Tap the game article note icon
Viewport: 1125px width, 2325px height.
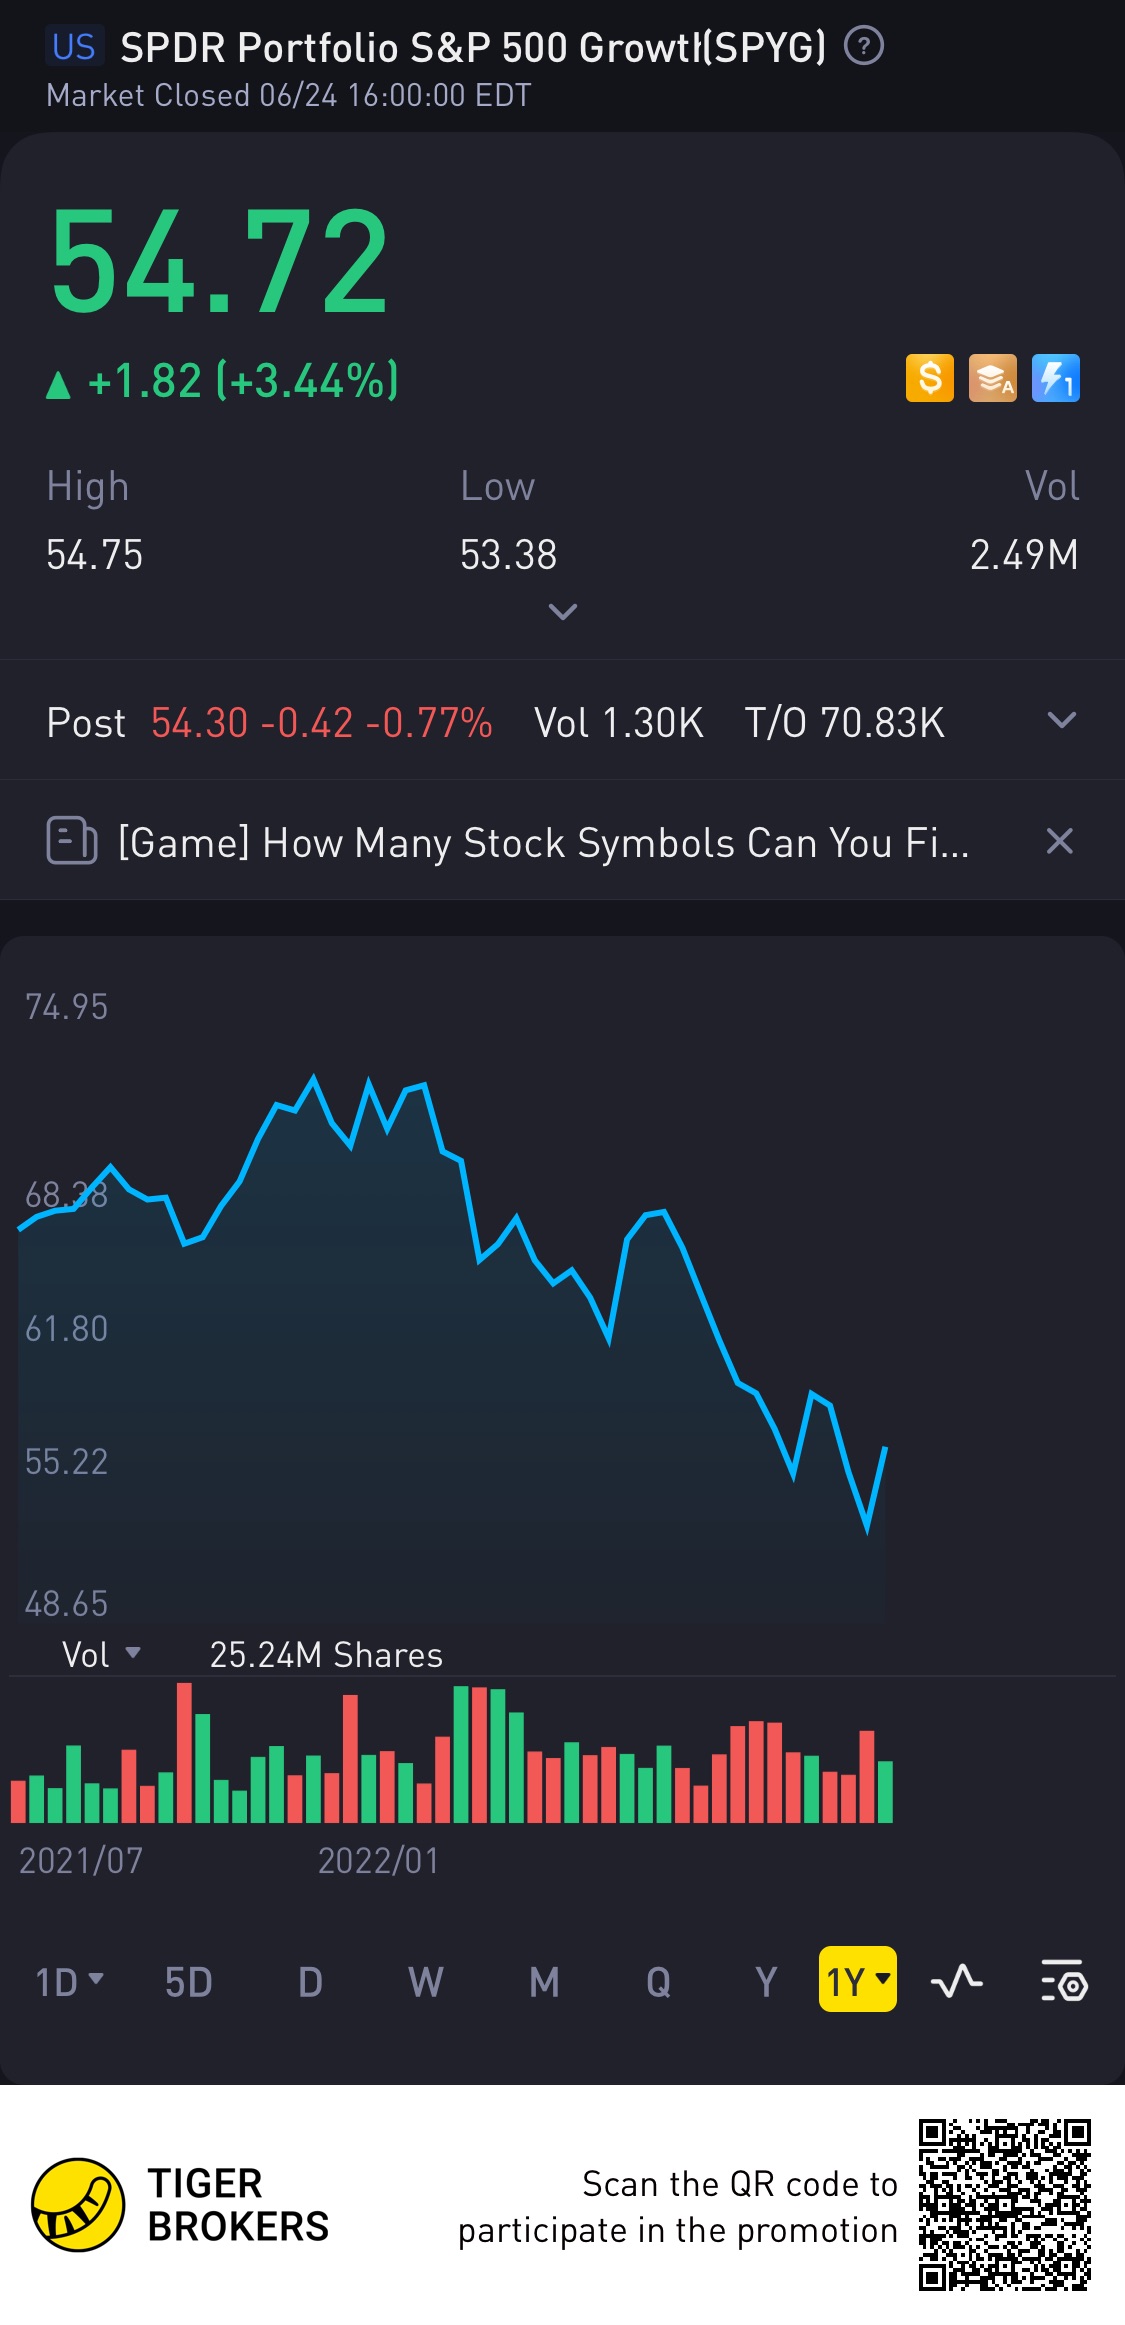pos(72,840)
